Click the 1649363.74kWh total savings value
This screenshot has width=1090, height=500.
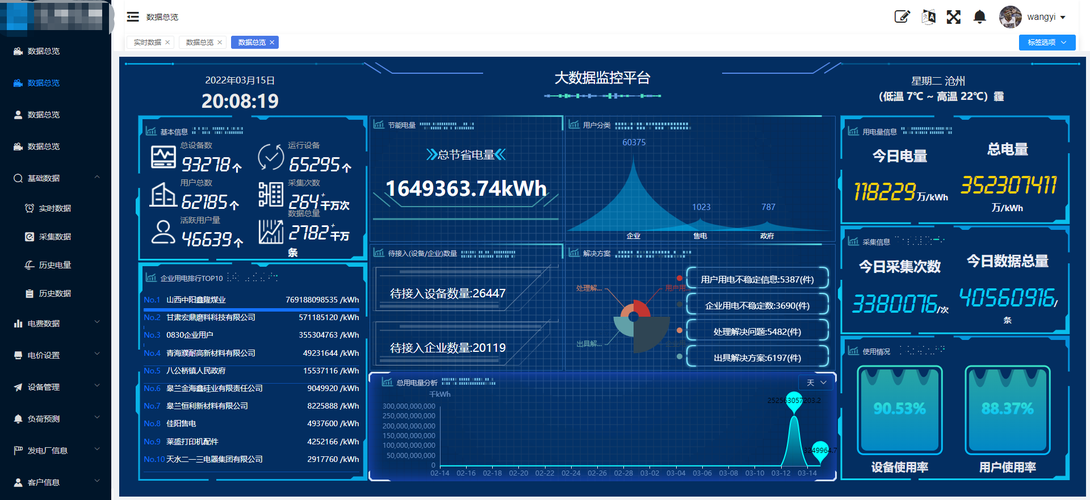click(x=466, y=188)
